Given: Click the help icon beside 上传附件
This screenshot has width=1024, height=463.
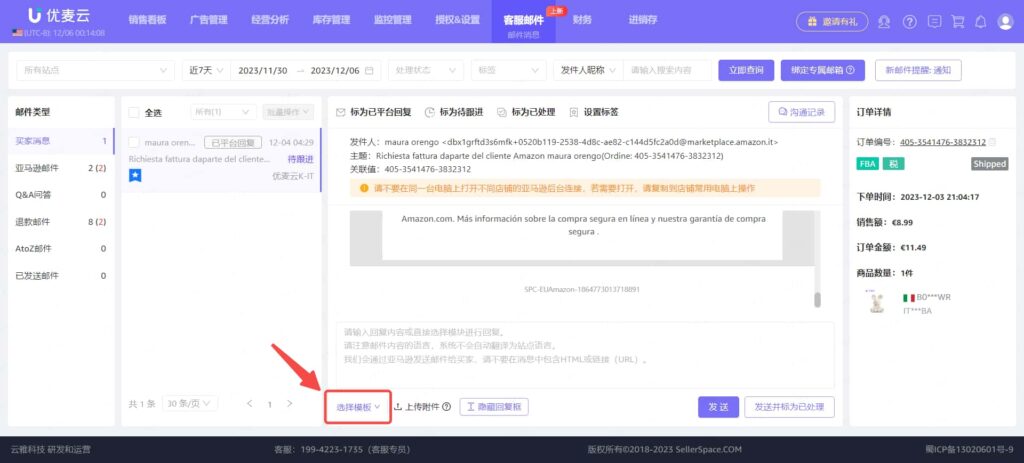Looking at the screenshot, I should pyautogui.click(x=447, y=407).
